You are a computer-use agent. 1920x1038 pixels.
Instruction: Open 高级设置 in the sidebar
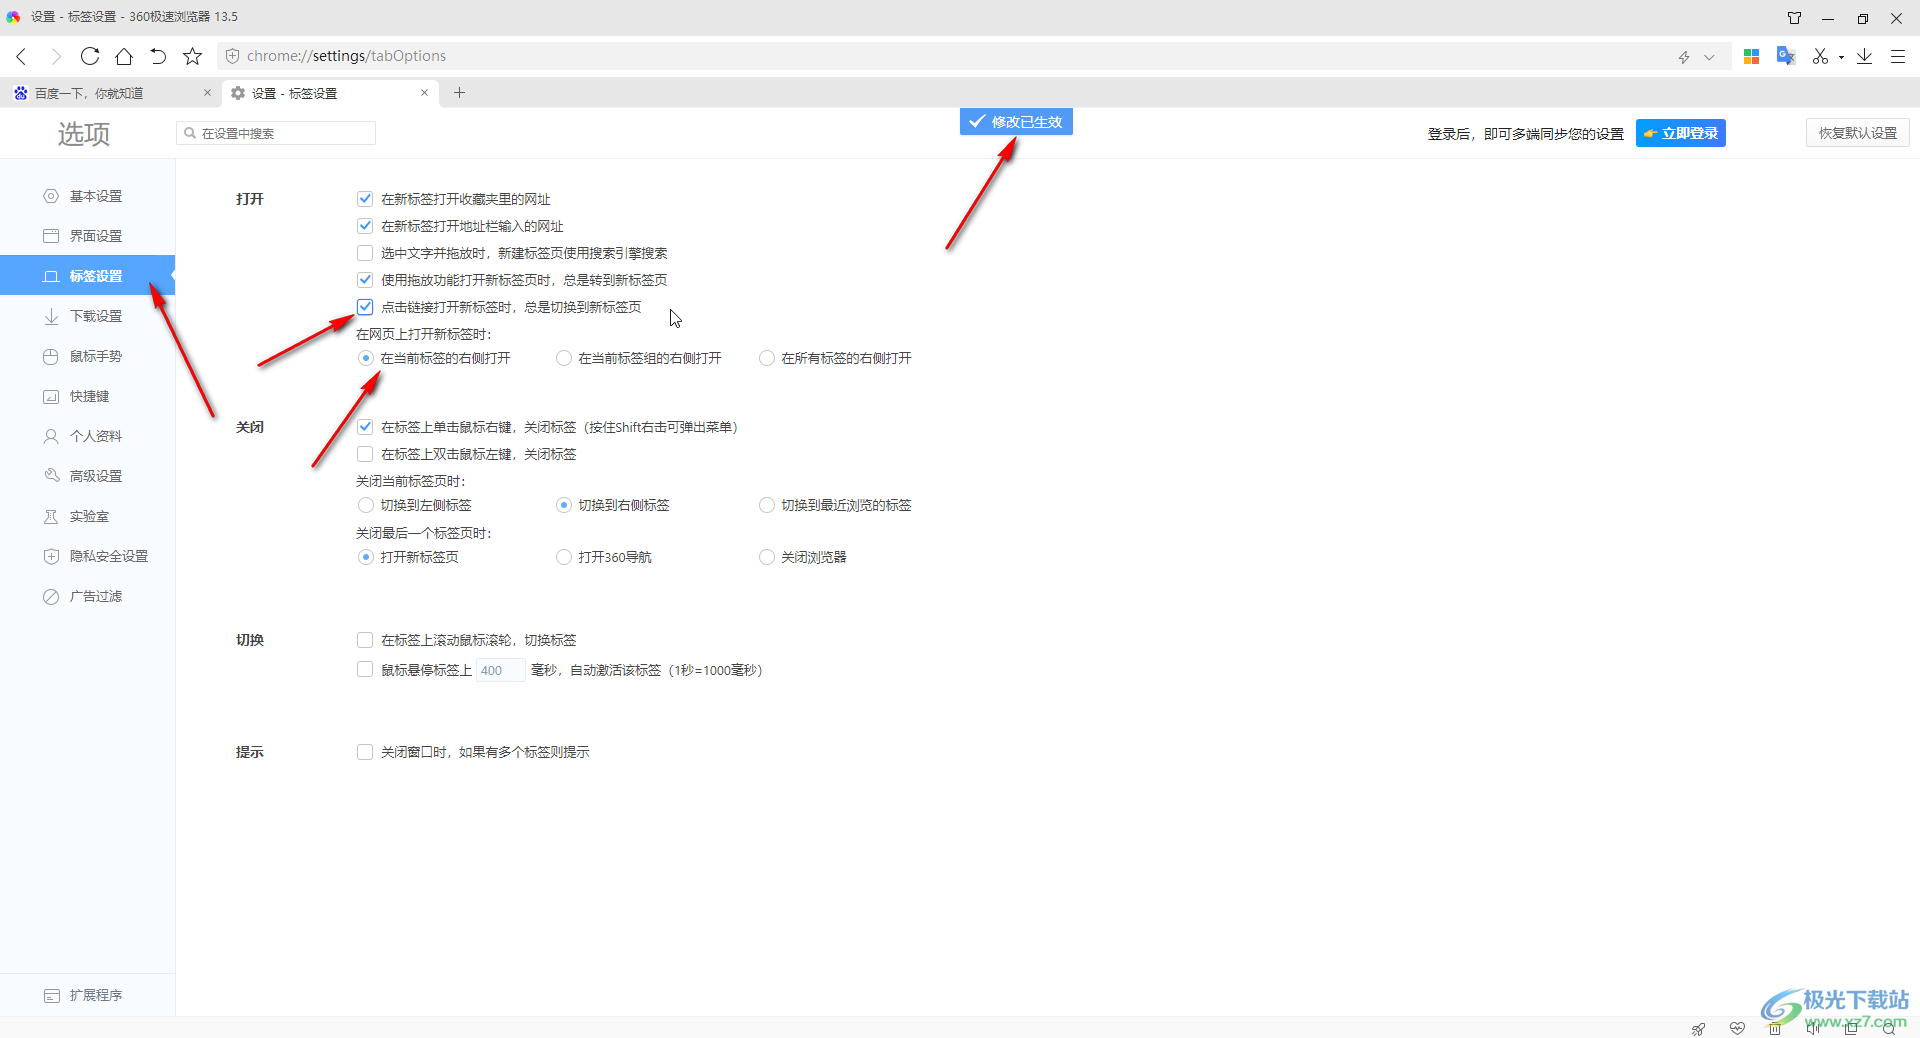pyautogui.click(x=87, y=476)
